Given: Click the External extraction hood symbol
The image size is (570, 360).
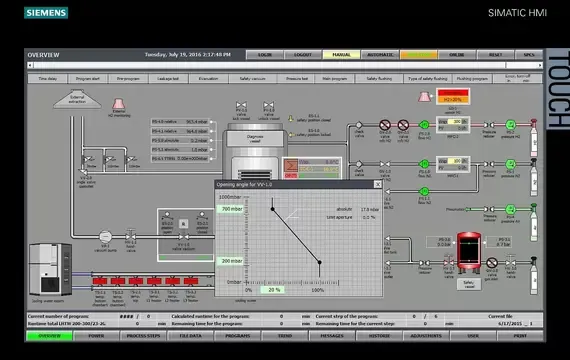Looking at the screenshot, I should click(x=77, y=99).
